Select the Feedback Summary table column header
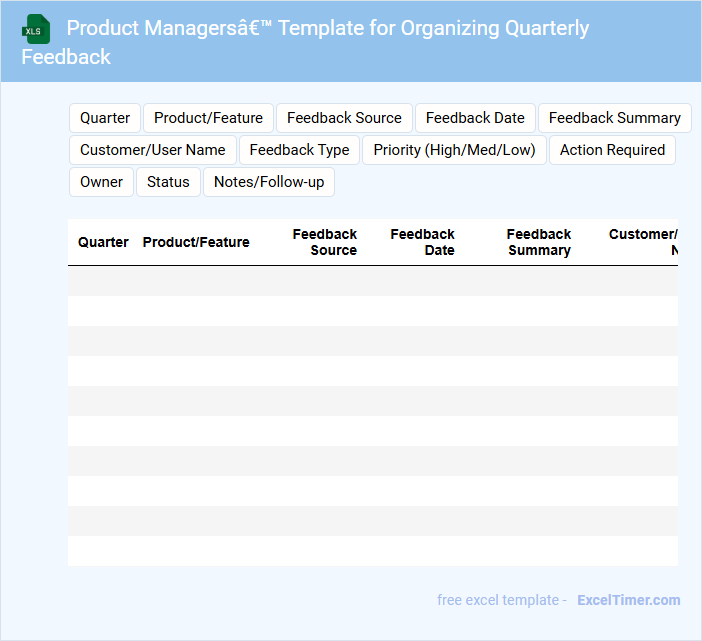The width and height of the screenshot is (702, 641). click(538, 242)
